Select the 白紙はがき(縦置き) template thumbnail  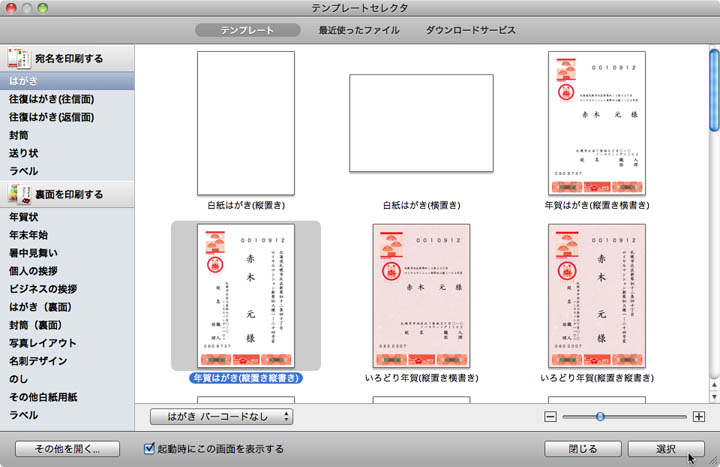(x=245, y=123)
